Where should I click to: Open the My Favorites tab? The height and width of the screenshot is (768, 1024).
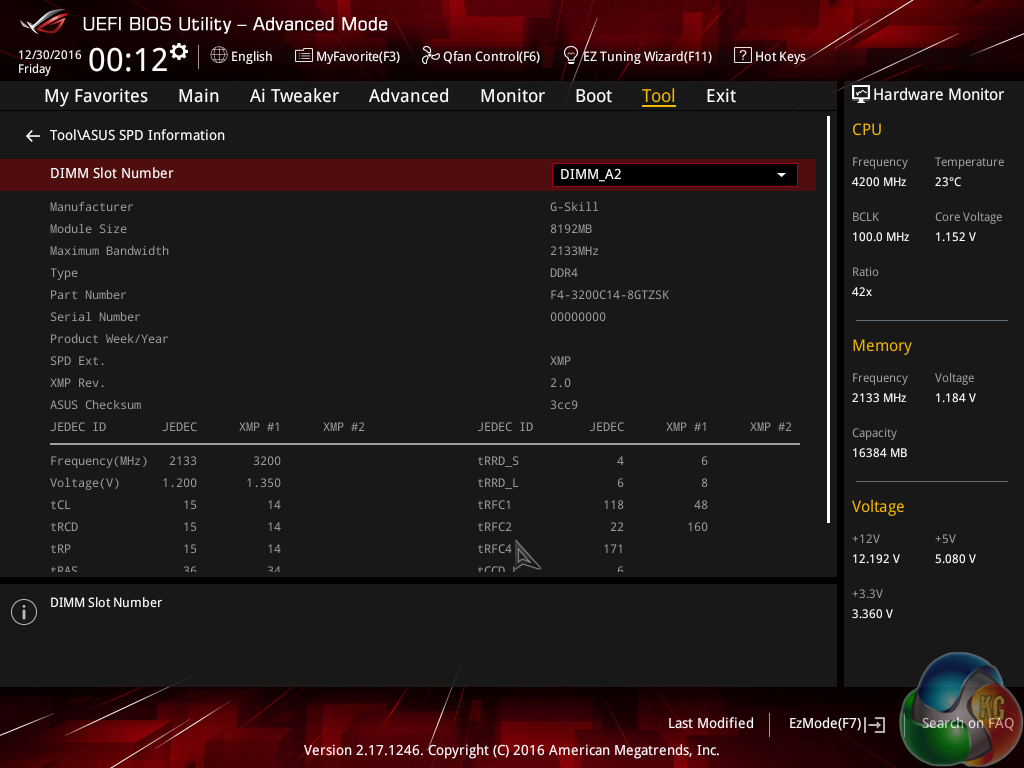96,96
